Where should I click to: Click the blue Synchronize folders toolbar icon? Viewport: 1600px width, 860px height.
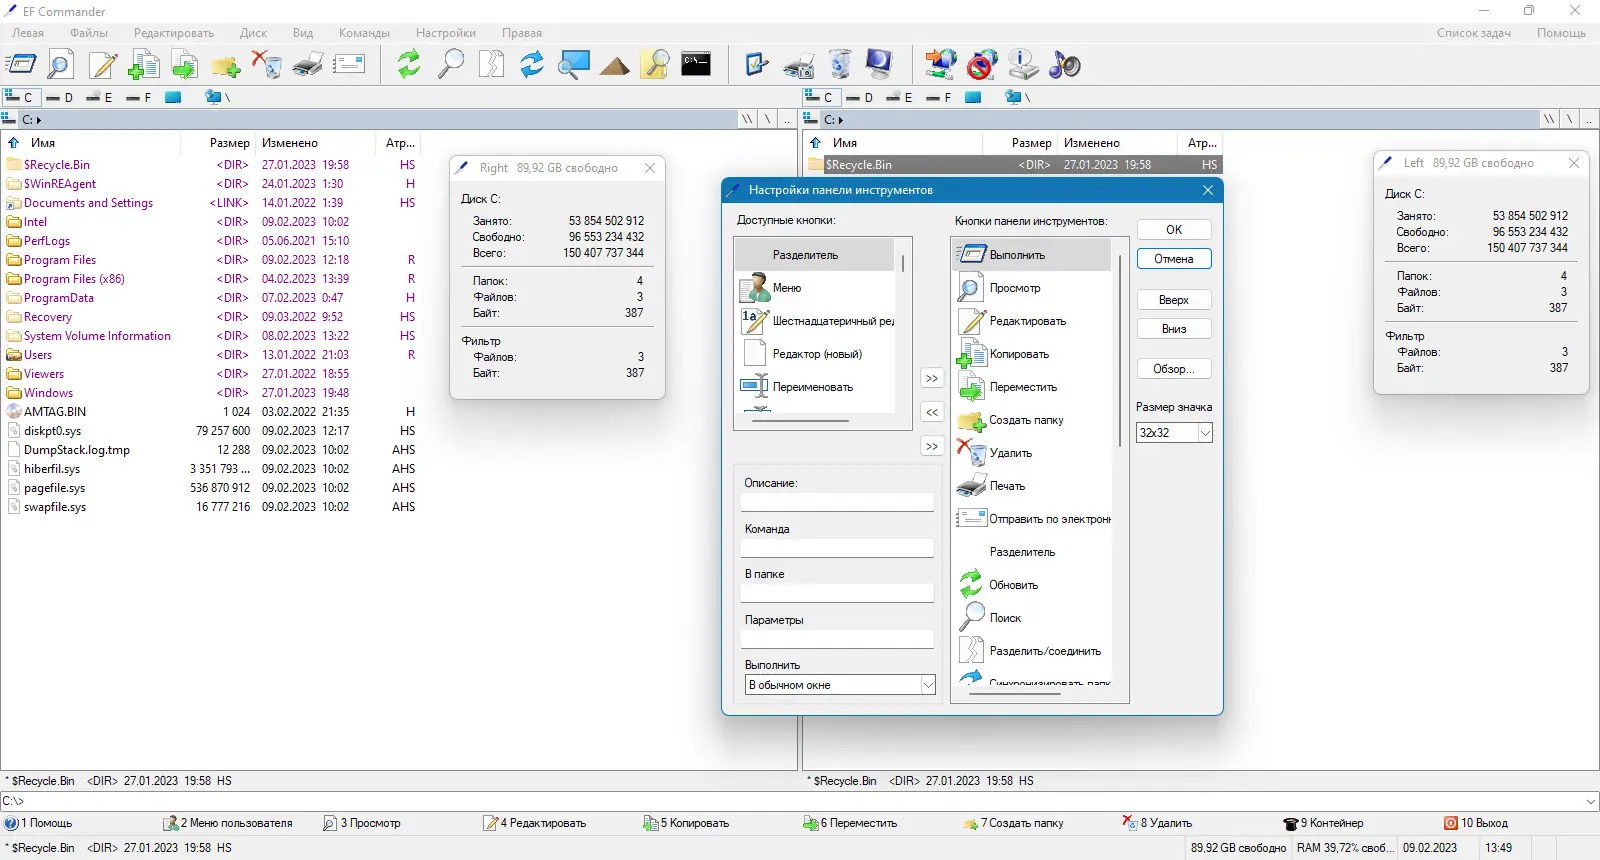532,65
